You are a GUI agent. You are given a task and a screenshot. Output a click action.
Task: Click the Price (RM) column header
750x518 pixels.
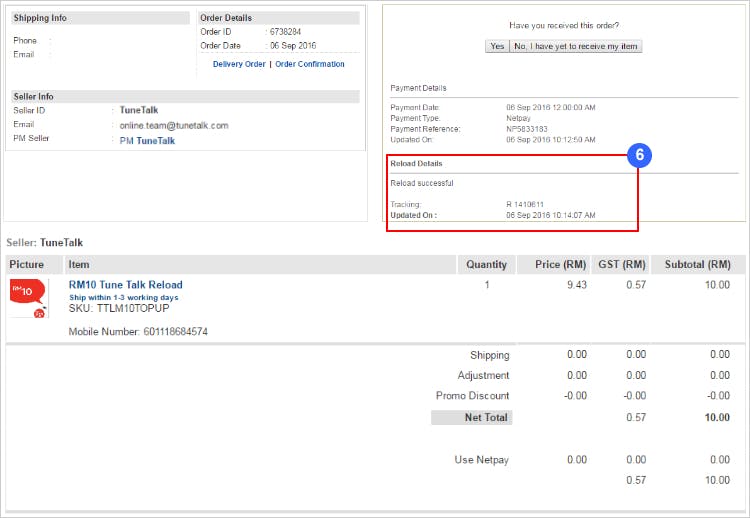(x=555, y=265)
